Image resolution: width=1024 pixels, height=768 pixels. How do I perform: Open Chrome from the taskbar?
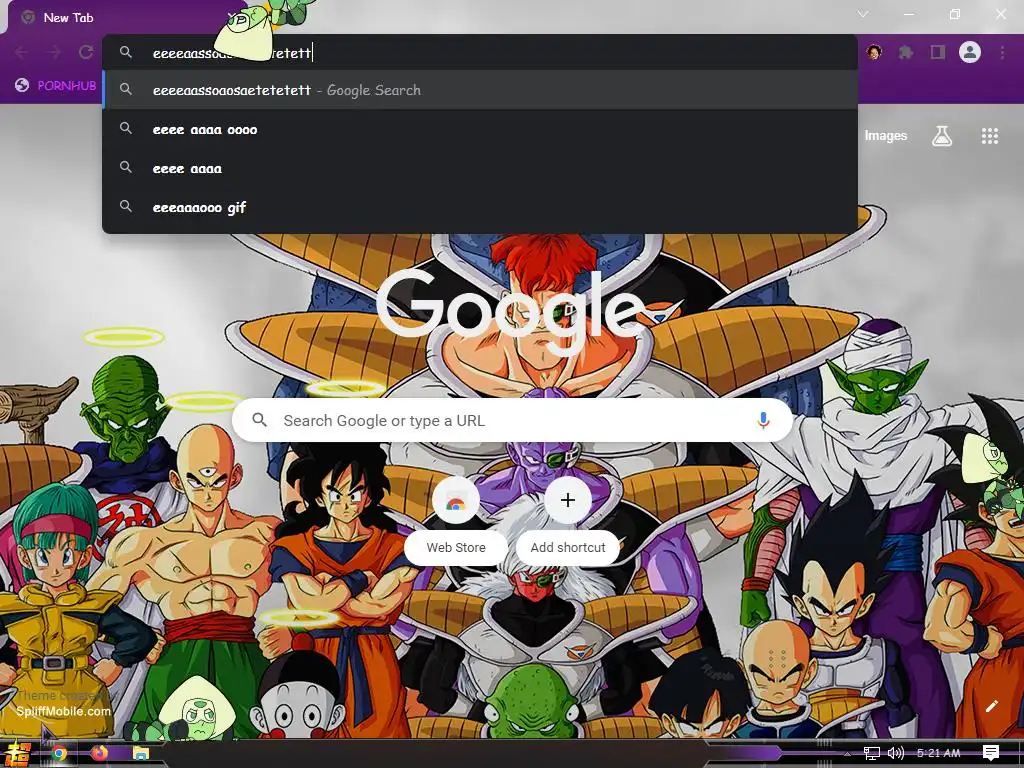click(x=59, y=754)
